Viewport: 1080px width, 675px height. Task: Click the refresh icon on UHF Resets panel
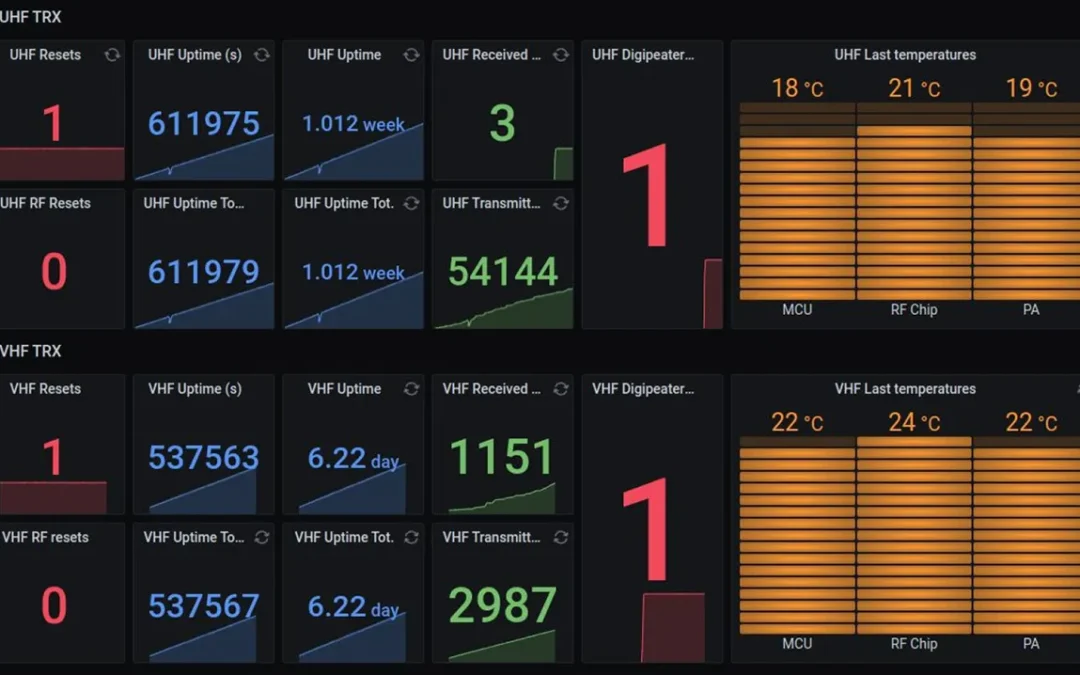pos(112,55)
